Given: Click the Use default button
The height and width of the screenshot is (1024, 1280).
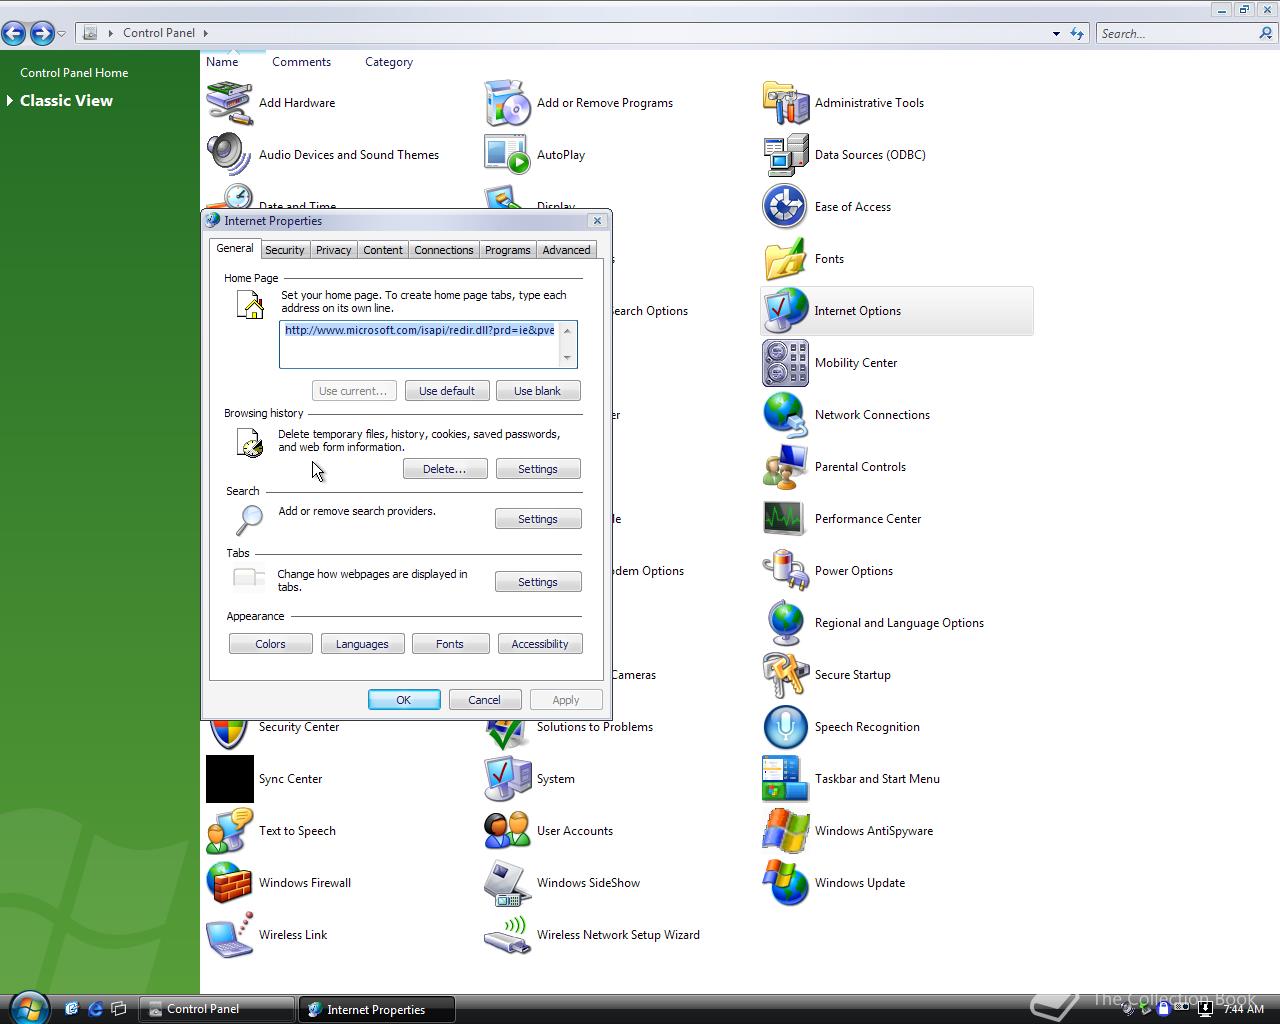Looking at the screenshot, I should coord(447,391).
